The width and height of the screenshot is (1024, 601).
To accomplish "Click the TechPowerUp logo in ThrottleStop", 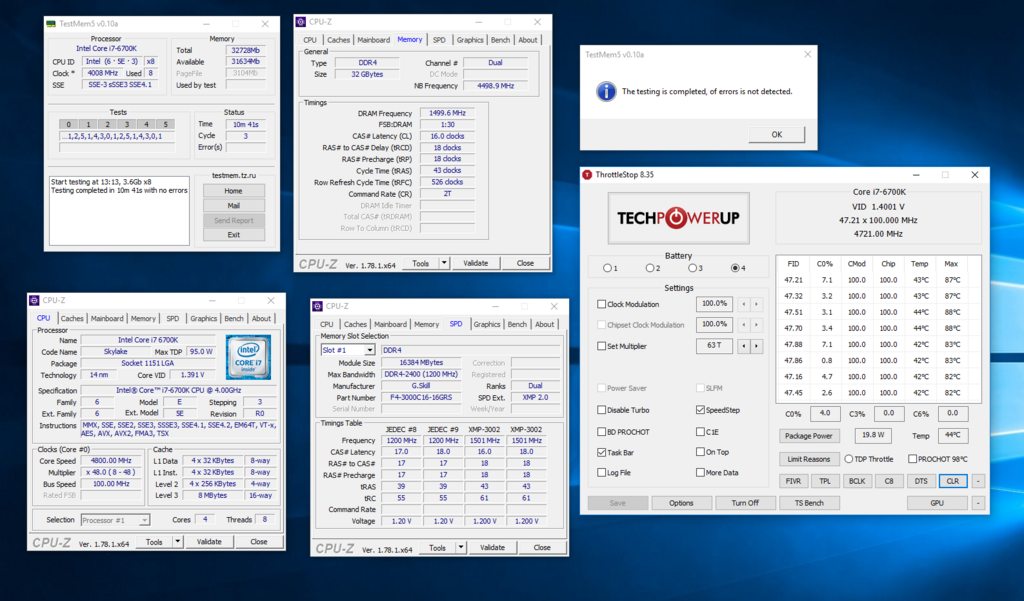I will [679, 218].
